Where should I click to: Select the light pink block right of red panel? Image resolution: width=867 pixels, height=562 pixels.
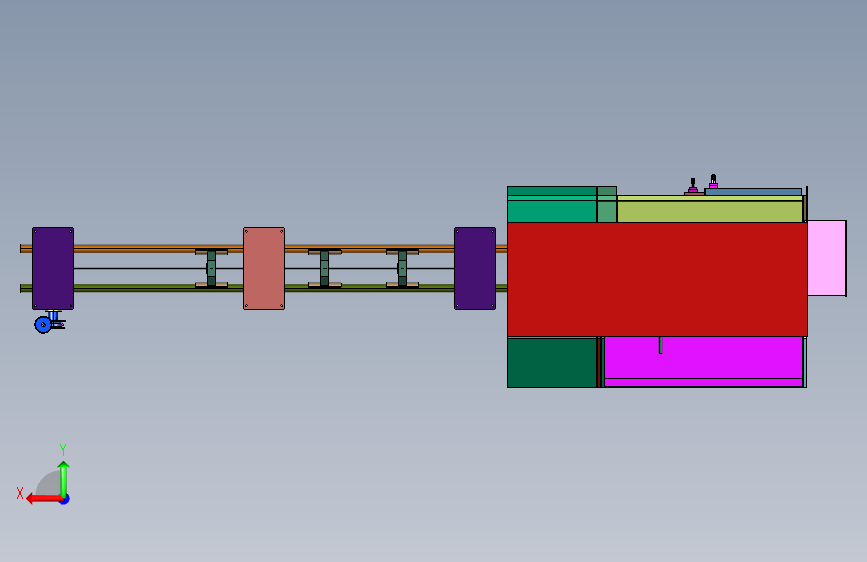(827, 258)
